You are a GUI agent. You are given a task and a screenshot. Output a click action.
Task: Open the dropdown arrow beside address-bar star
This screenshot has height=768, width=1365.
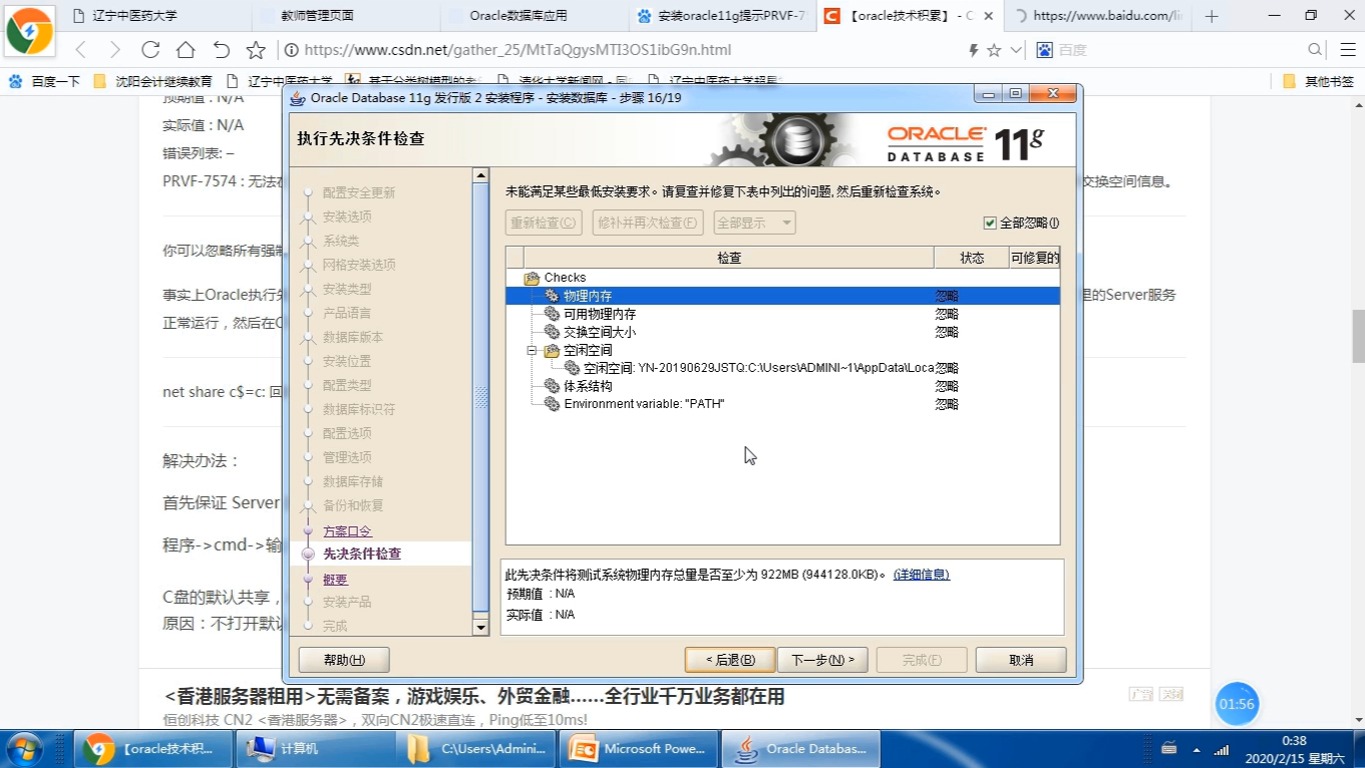pos(1016,50)
